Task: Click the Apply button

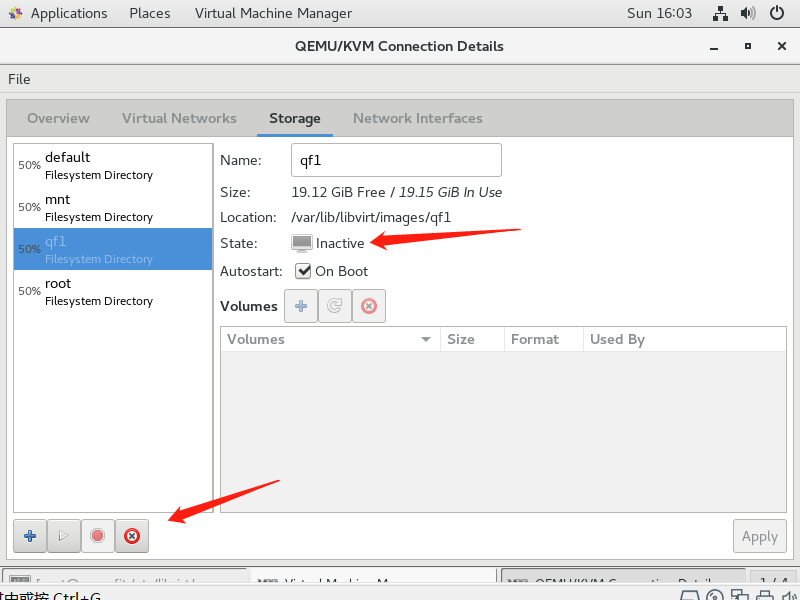Action: (760, 536)
